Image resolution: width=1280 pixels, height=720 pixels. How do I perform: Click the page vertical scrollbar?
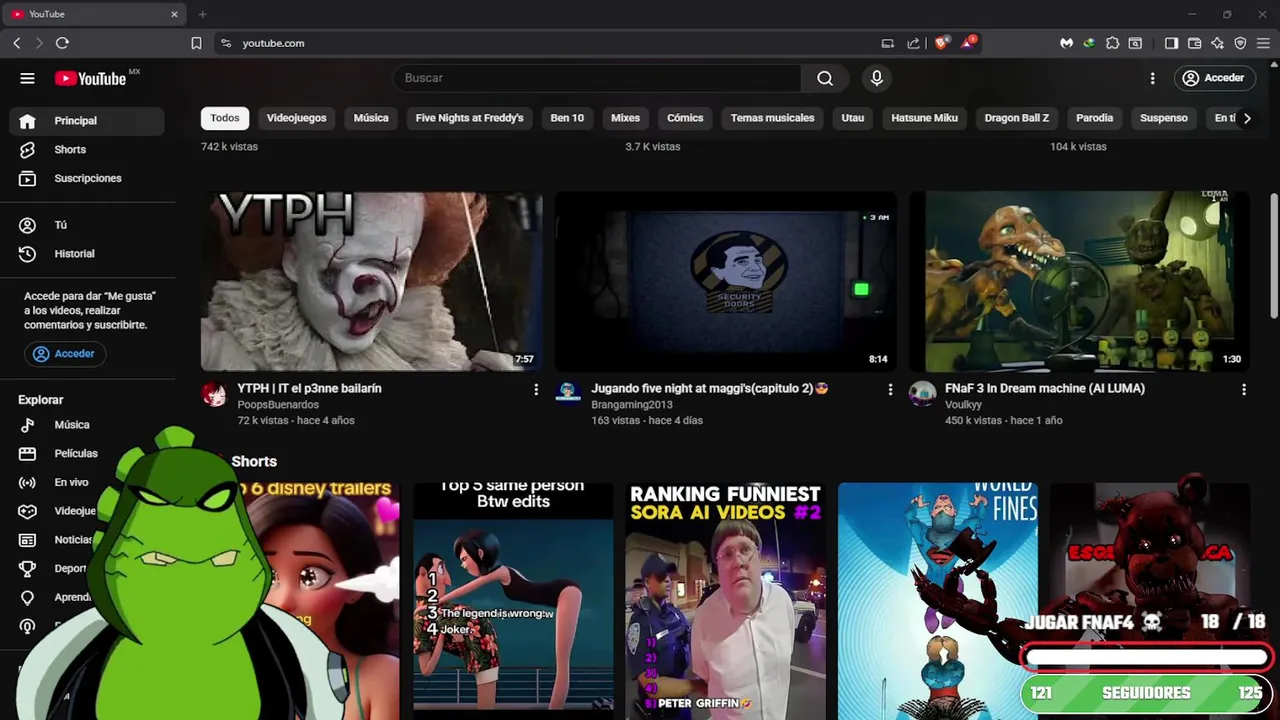(x=1274, y=257)
